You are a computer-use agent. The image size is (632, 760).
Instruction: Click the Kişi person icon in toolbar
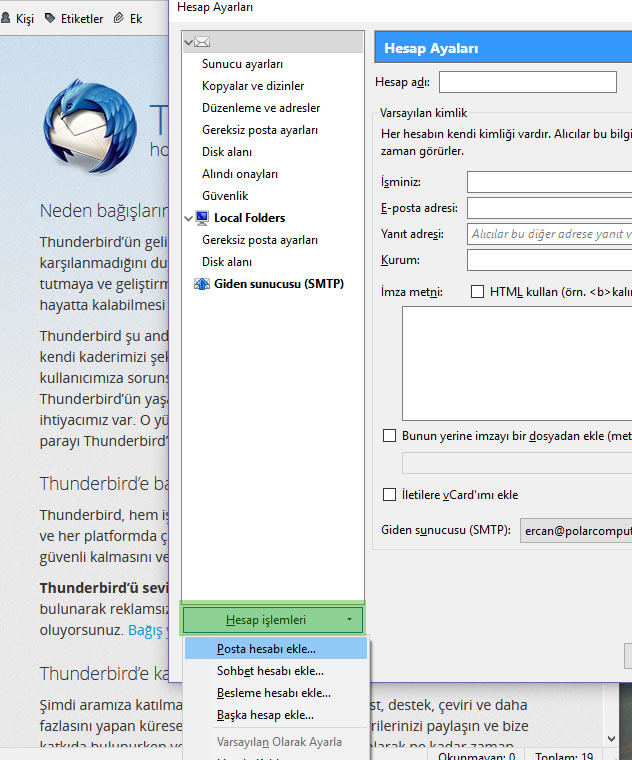[x=6, y=18]
